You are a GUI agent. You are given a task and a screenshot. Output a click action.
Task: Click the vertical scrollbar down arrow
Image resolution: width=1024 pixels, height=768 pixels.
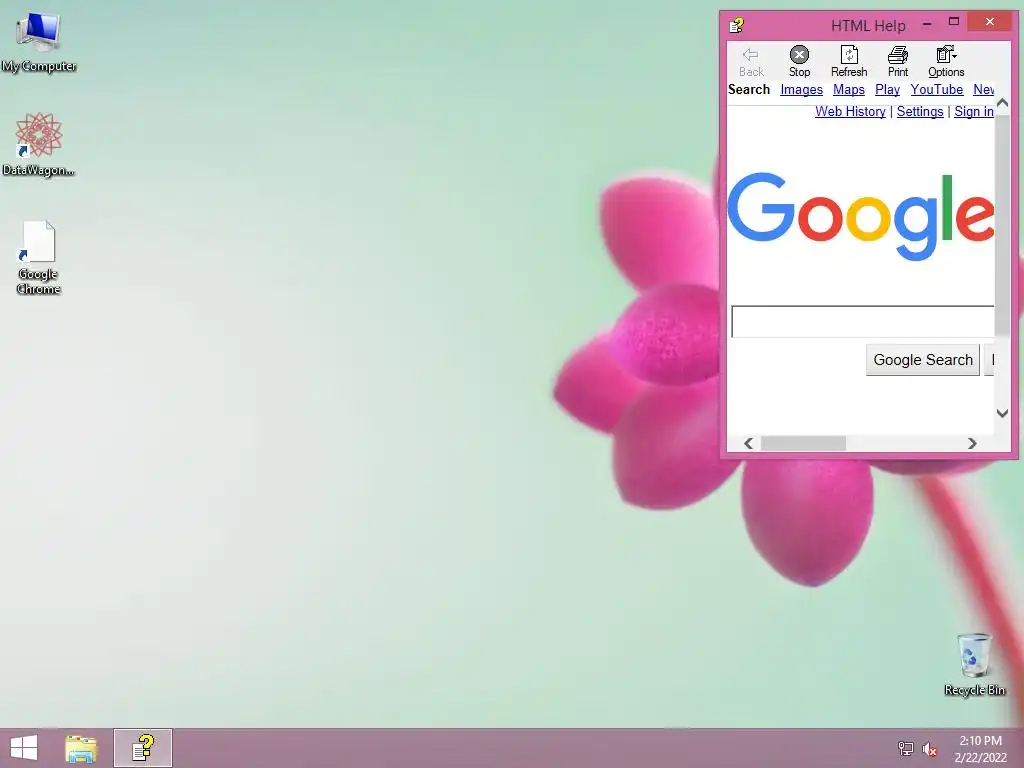(x=1002, y=413)
